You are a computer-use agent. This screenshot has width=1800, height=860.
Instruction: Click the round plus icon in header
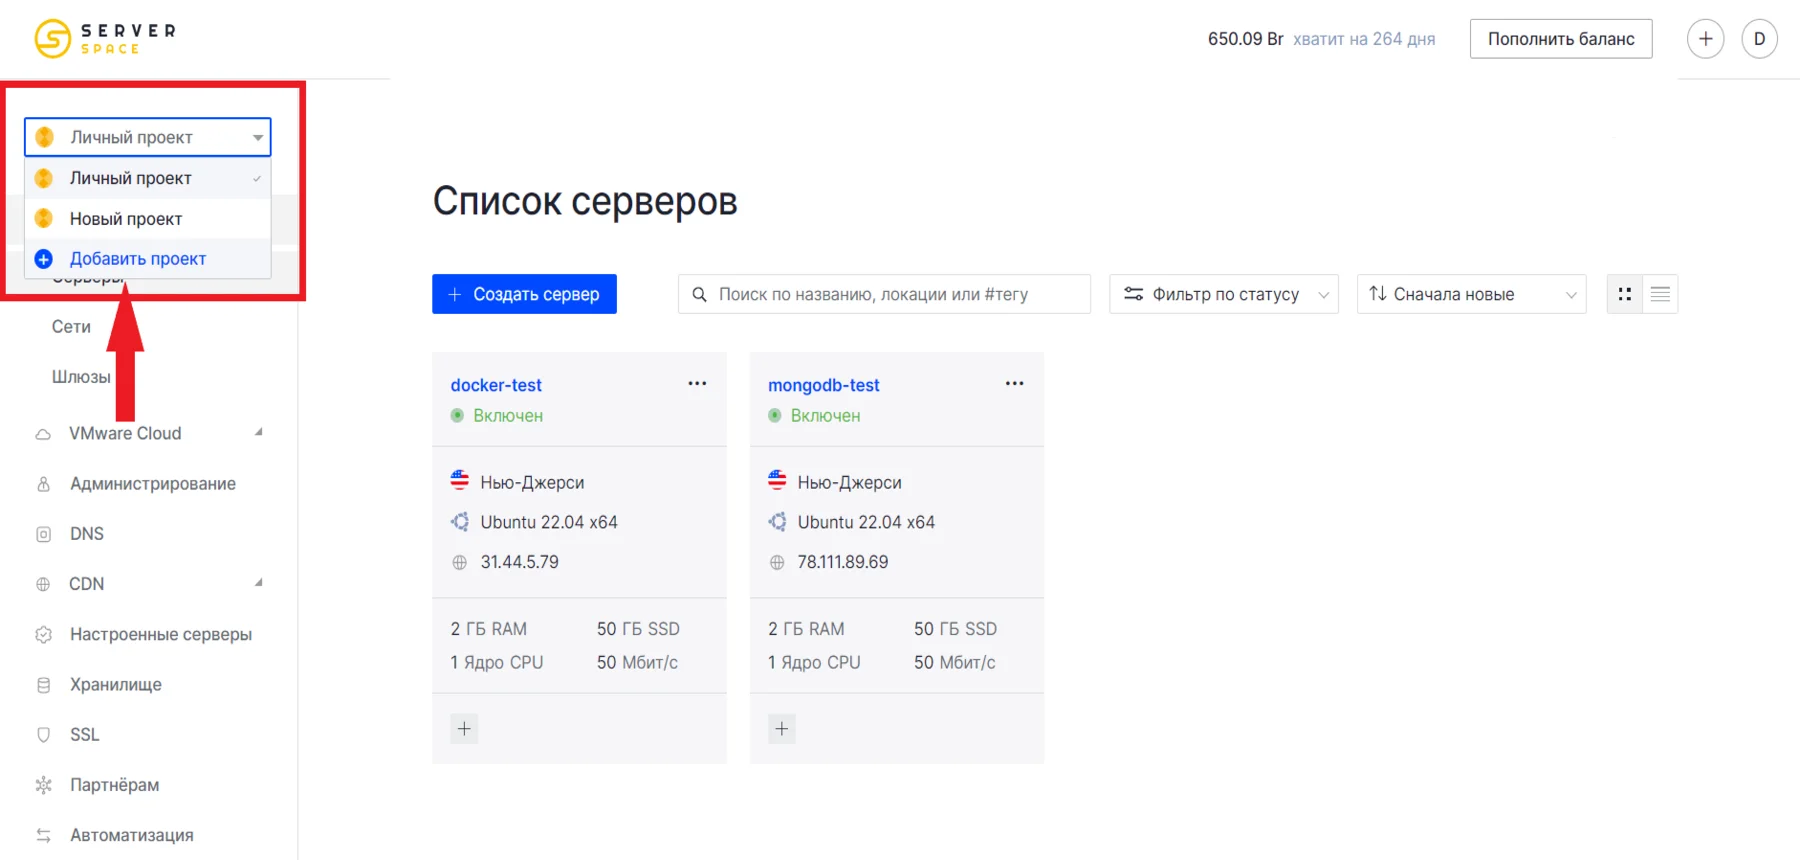(x=1705, y=39)
